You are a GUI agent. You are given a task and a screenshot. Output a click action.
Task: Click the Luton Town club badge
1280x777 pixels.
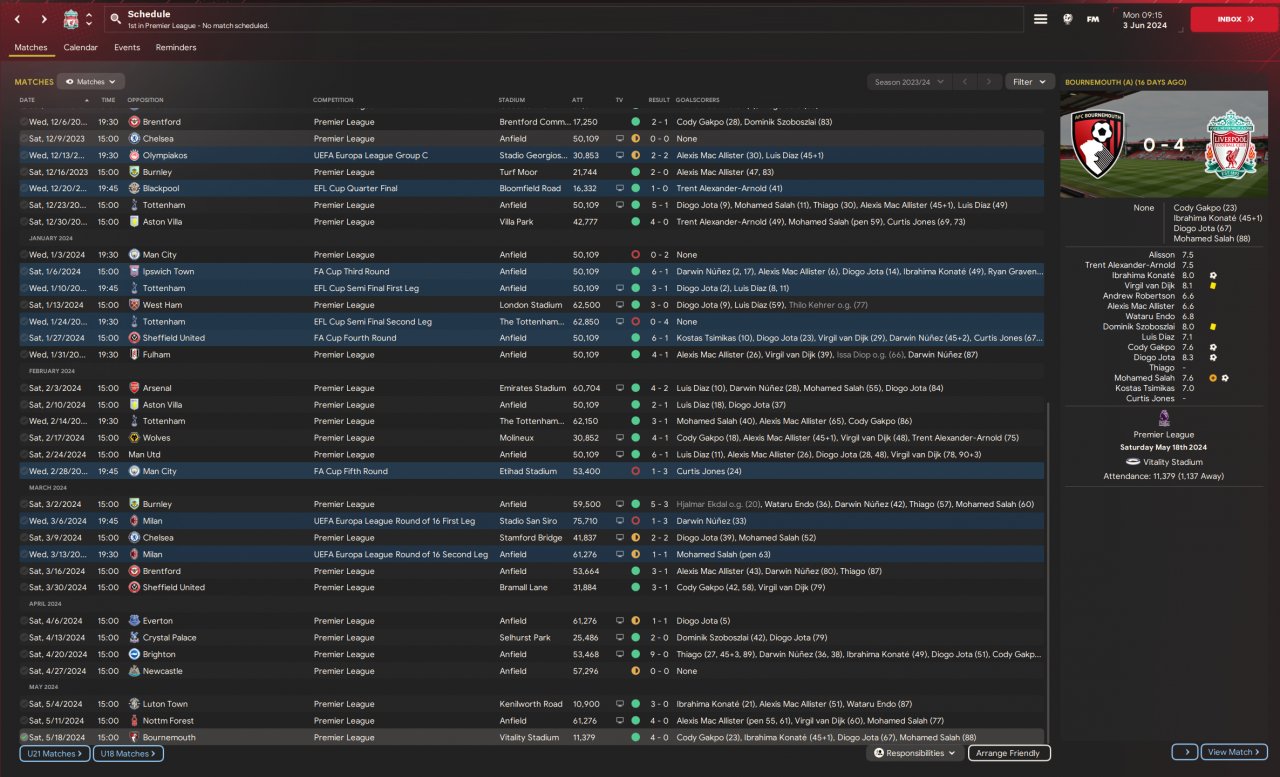[x=134, y=704]
